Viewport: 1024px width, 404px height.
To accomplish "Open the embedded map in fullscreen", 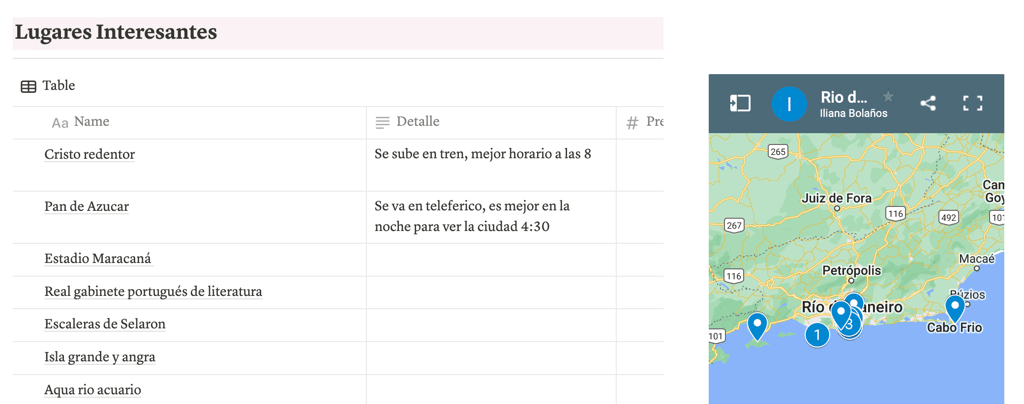I will tap(972, 103).
